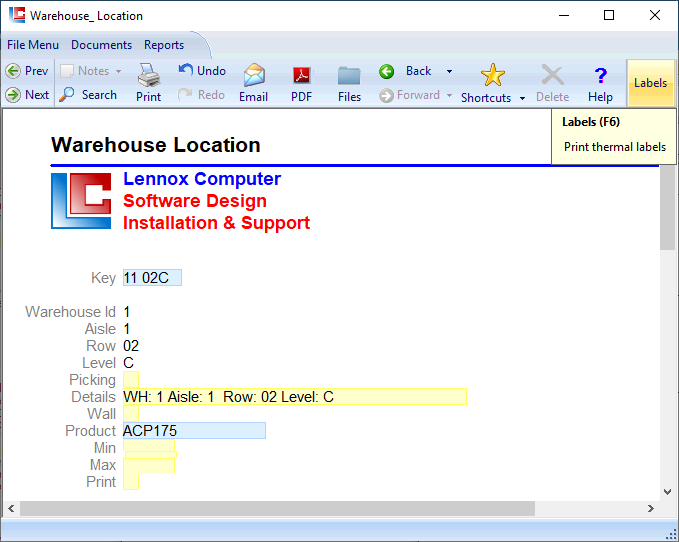Click the Level value C

tap(129, 363)
